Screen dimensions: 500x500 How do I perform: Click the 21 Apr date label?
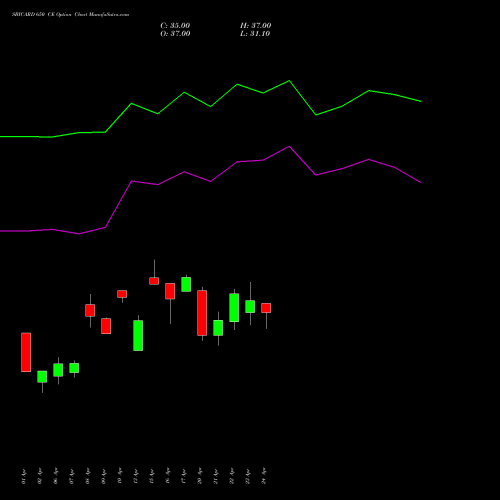coord(216,476)
